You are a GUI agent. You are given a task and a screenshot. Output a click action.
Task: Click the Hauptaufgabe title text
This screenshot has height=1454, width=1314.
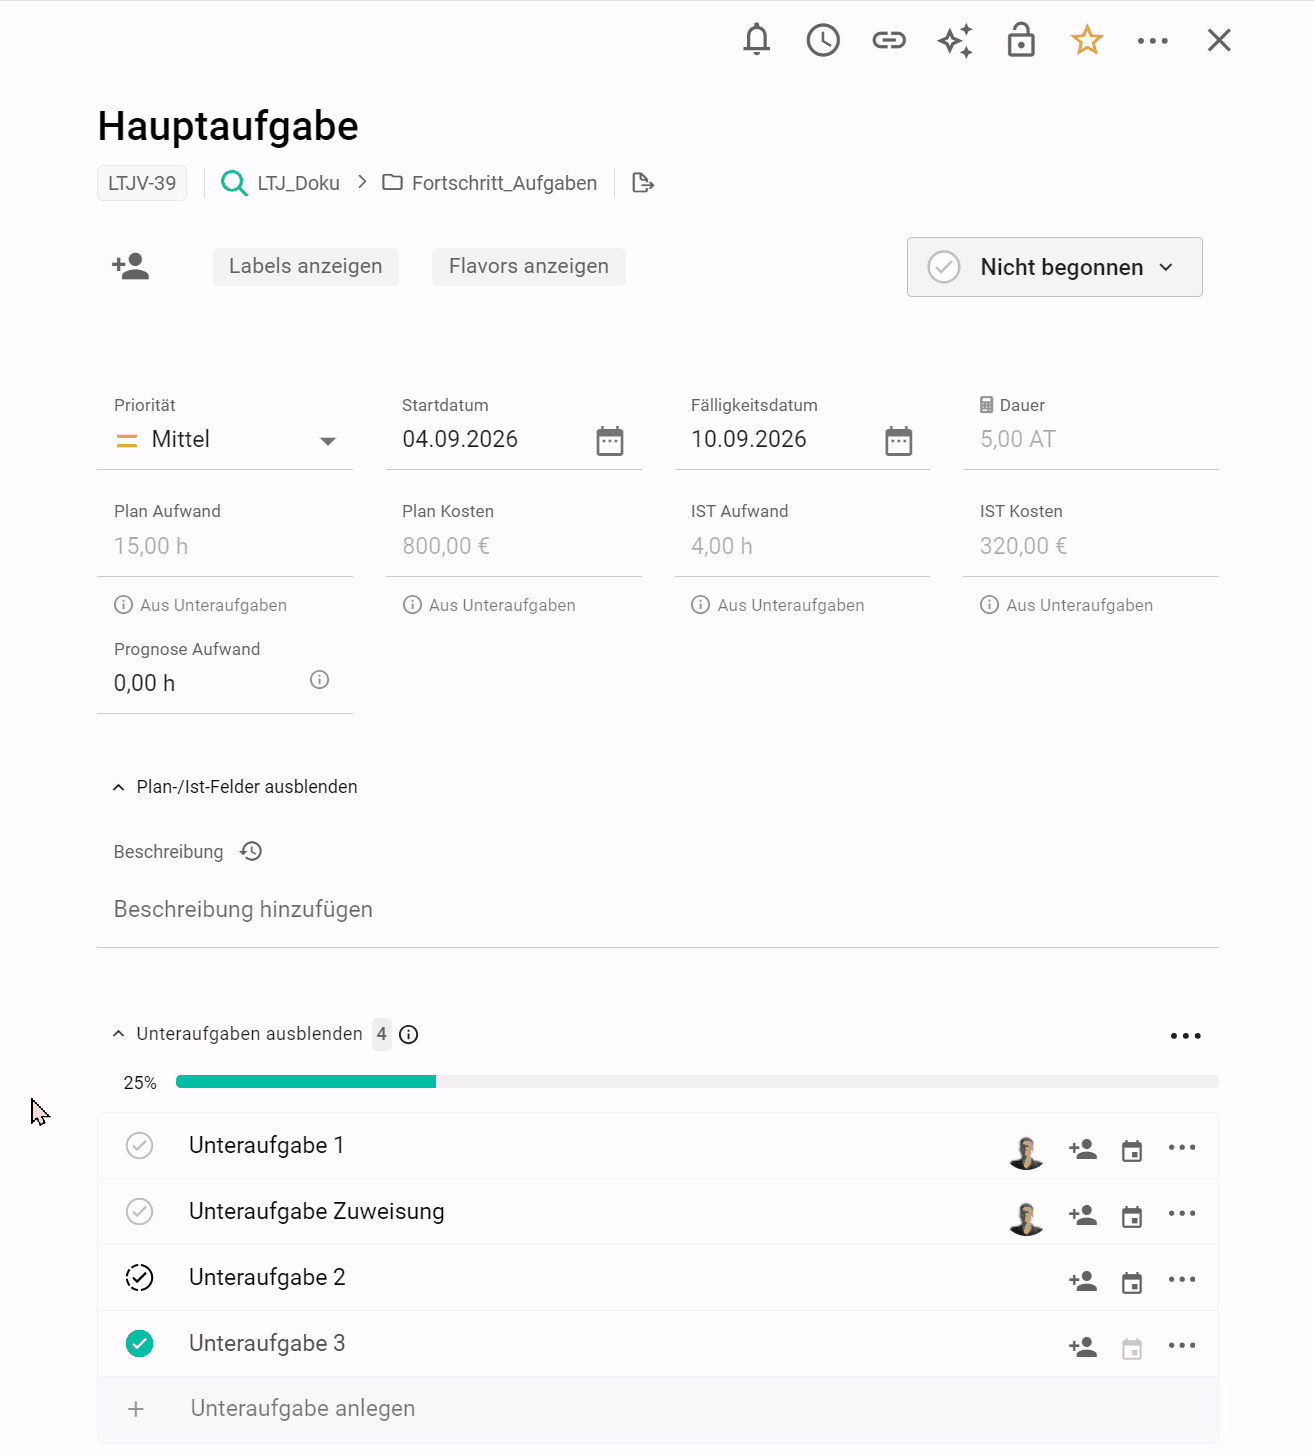228,126
